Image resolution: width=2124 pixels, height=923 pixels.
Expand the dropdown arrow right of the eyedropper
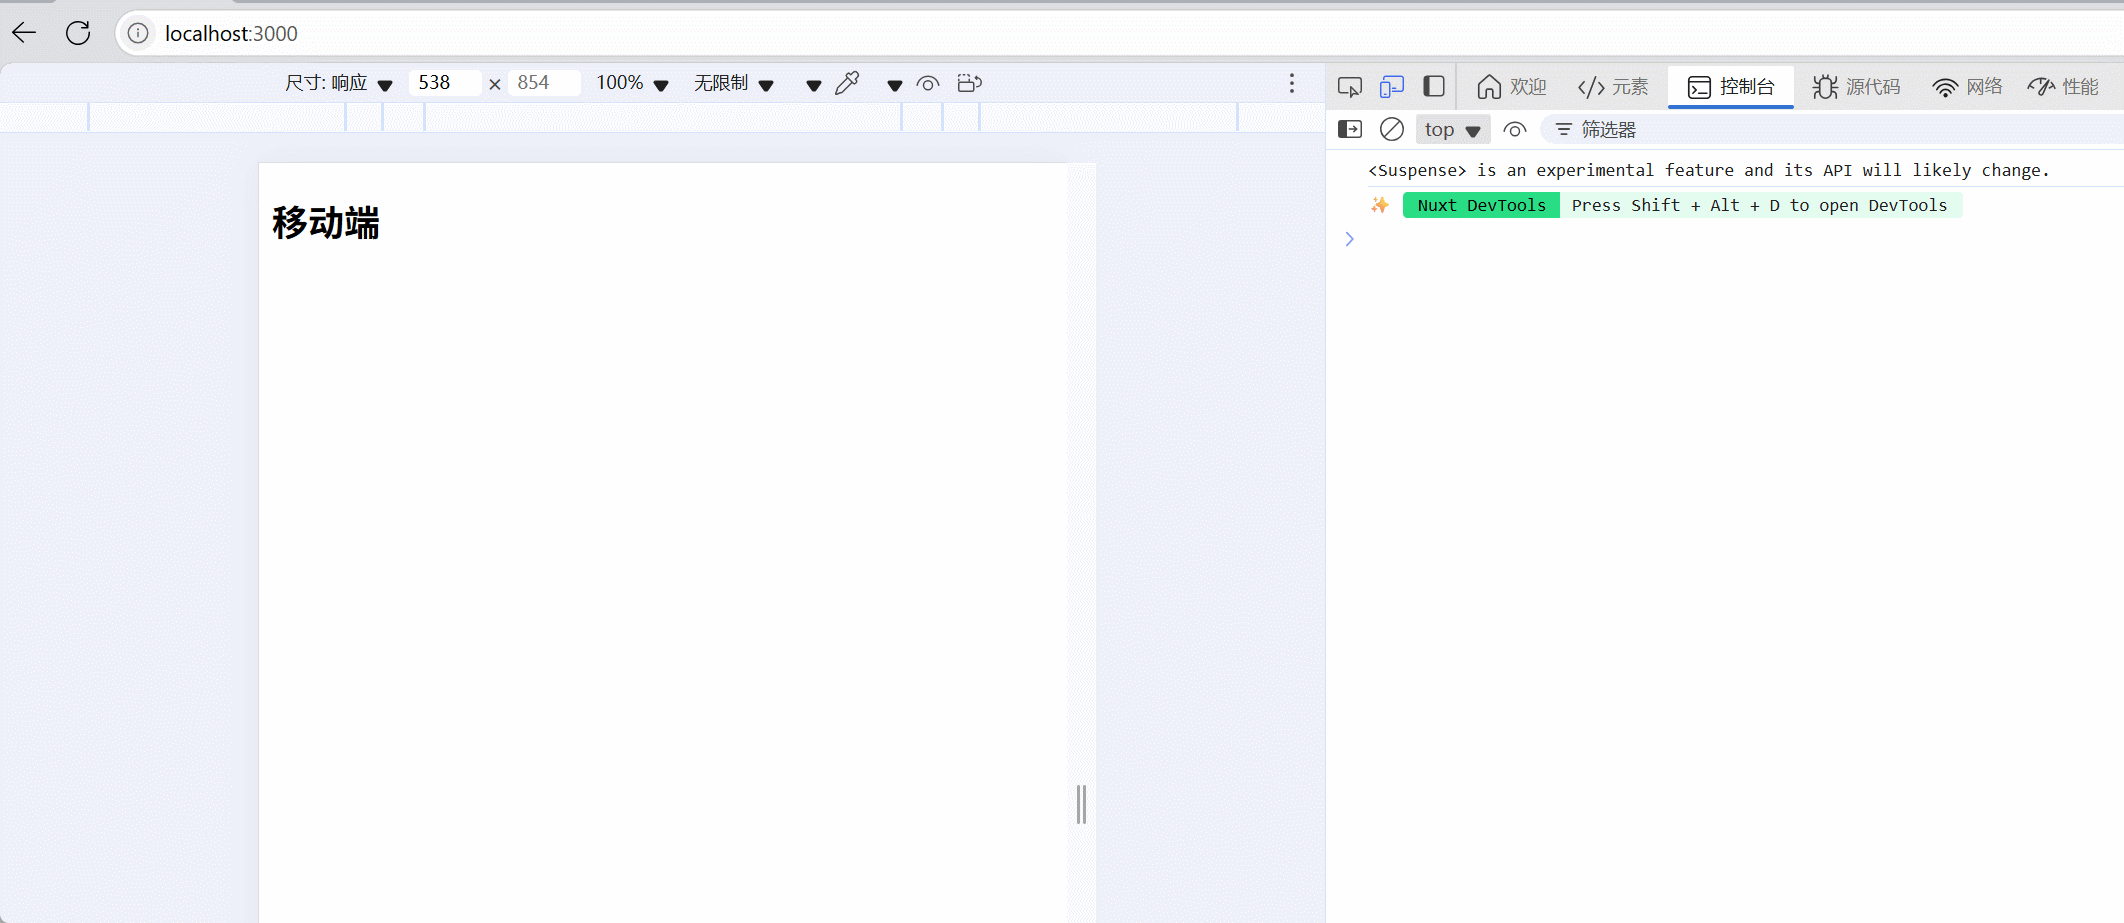coord(894,85)
